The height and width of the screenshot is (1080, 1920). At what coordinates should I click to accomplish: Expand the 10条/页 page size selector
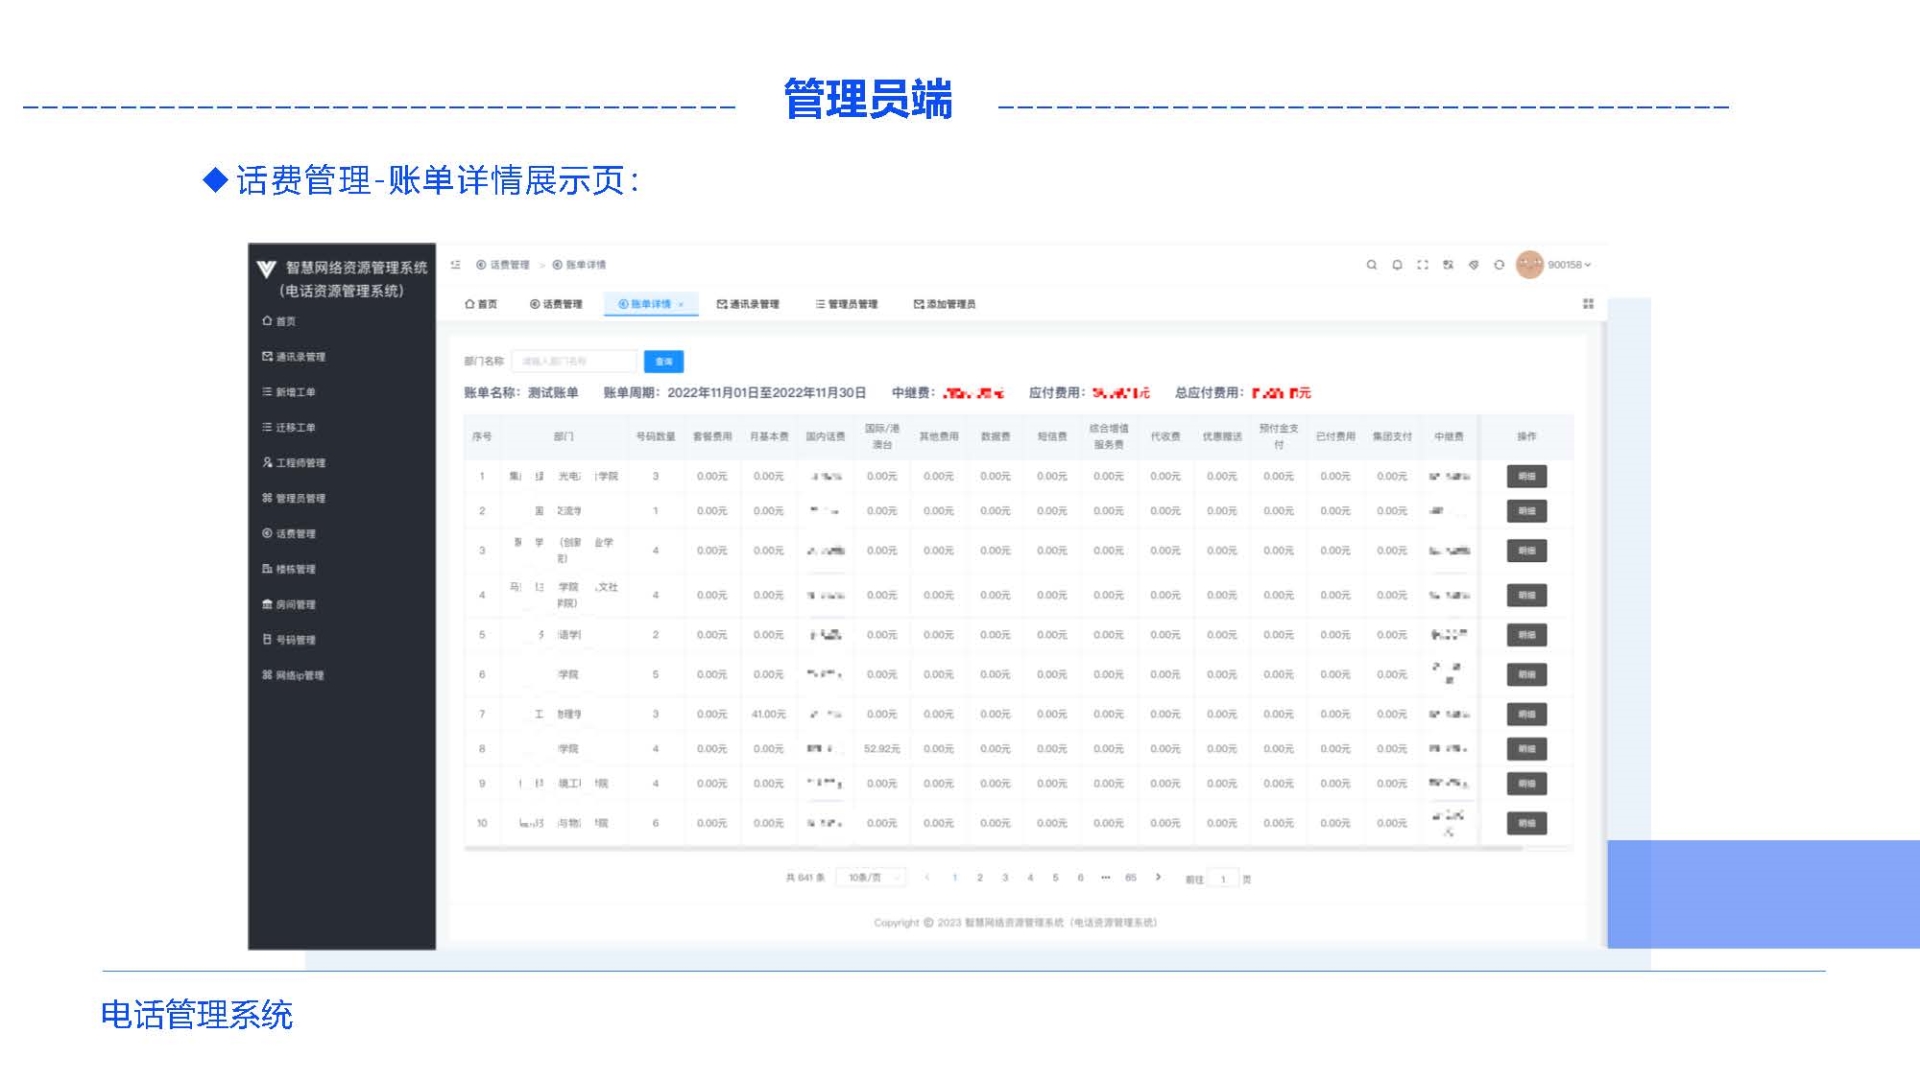pyautogui.click(x=871, y=878)
